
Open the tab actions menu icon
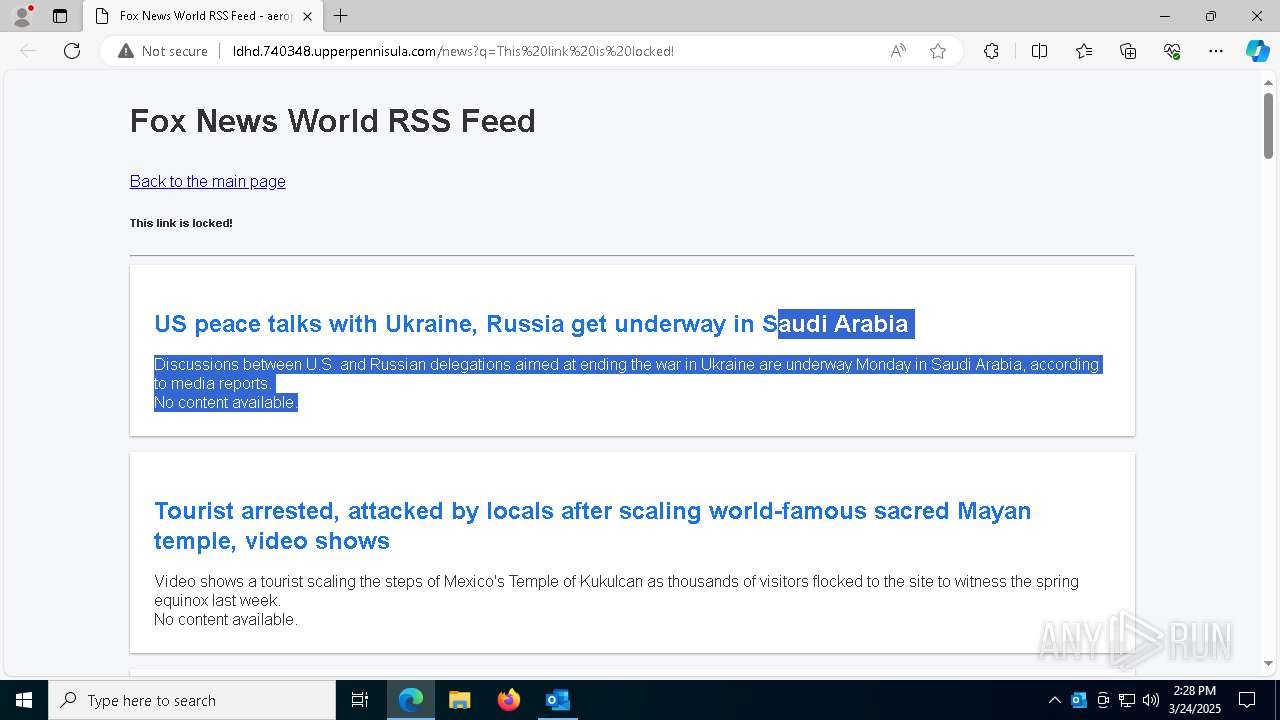60,16
